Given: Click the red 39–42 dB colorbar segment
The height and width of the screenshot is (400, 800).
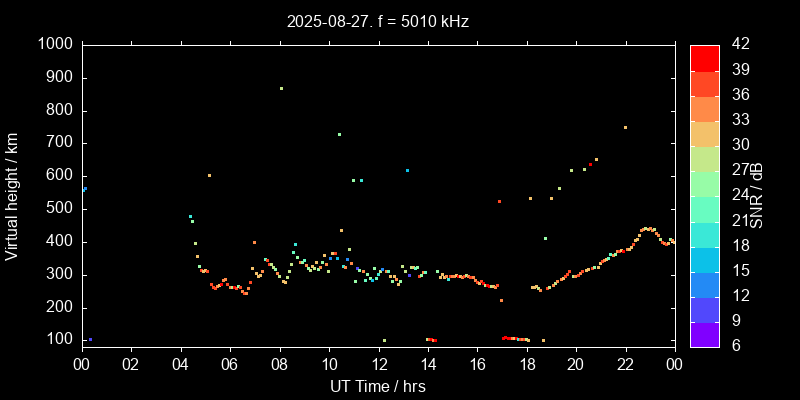Looking at the screenshot, I should pos(704,57).
